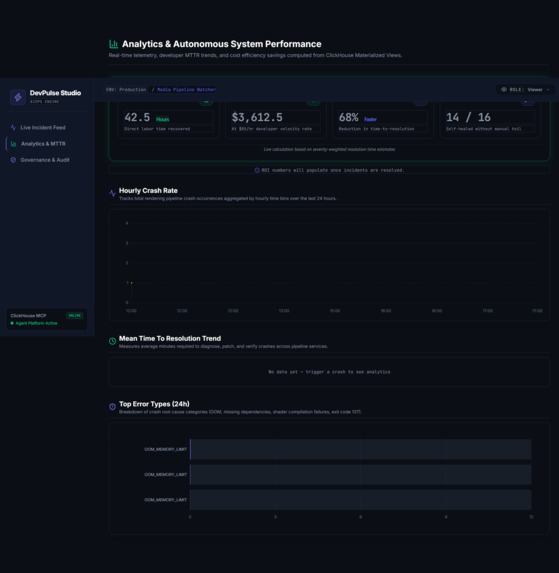This screenshot has width=559, height=573.
Task: Open the Media Pipeline Watcher breadcrumb link
Action: pyautogui.click(x=186, y=90)
